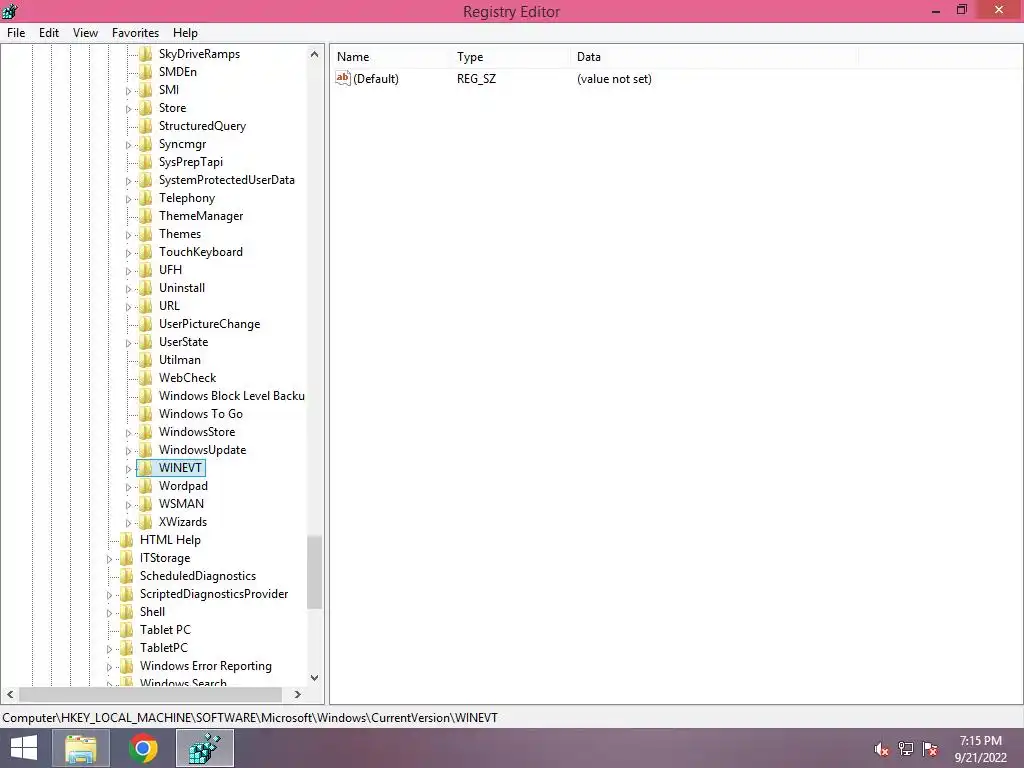Select the TabletPC key label
The image size is (1024, 768).
pos(164,648)
